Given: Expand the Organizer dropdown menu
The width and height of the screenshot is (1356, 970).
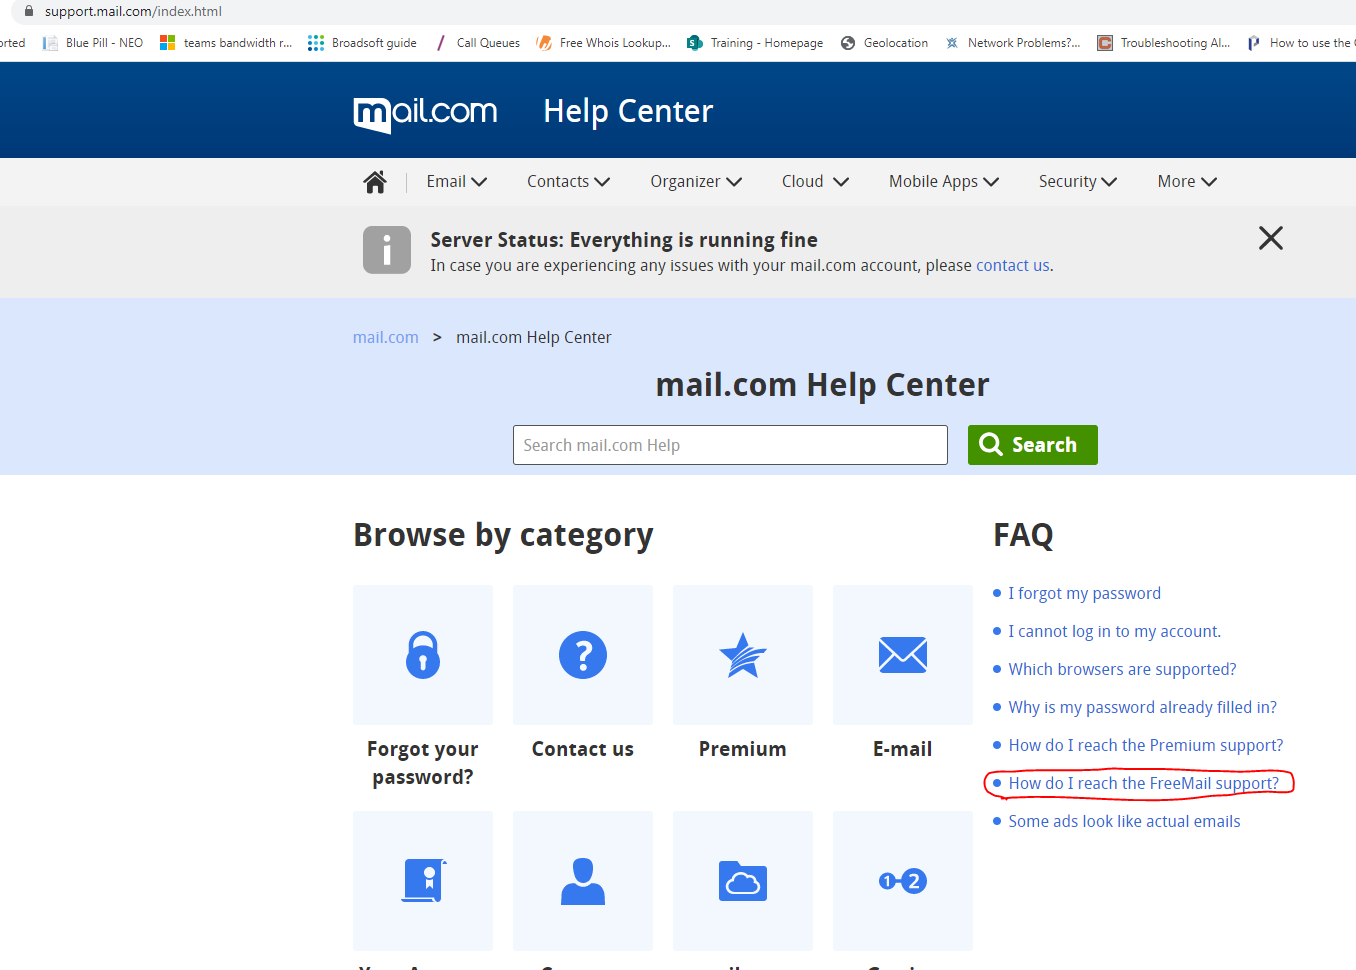Looking at the screenshot, I should click(696, 182).
